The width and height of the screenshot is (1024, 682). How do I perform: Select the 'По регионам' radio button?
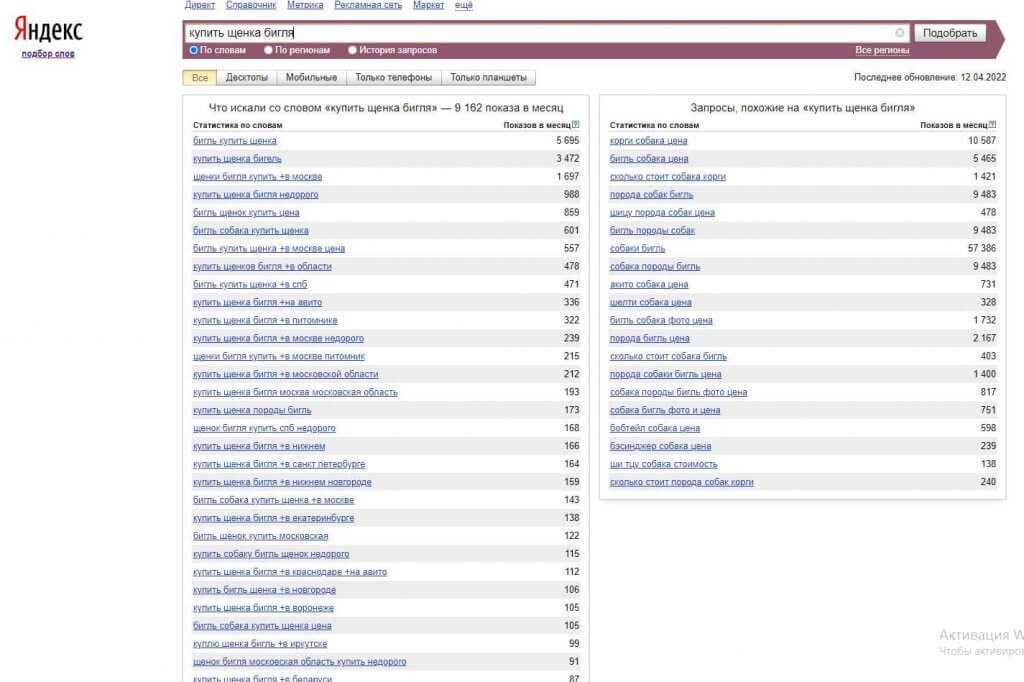(268, 50)
